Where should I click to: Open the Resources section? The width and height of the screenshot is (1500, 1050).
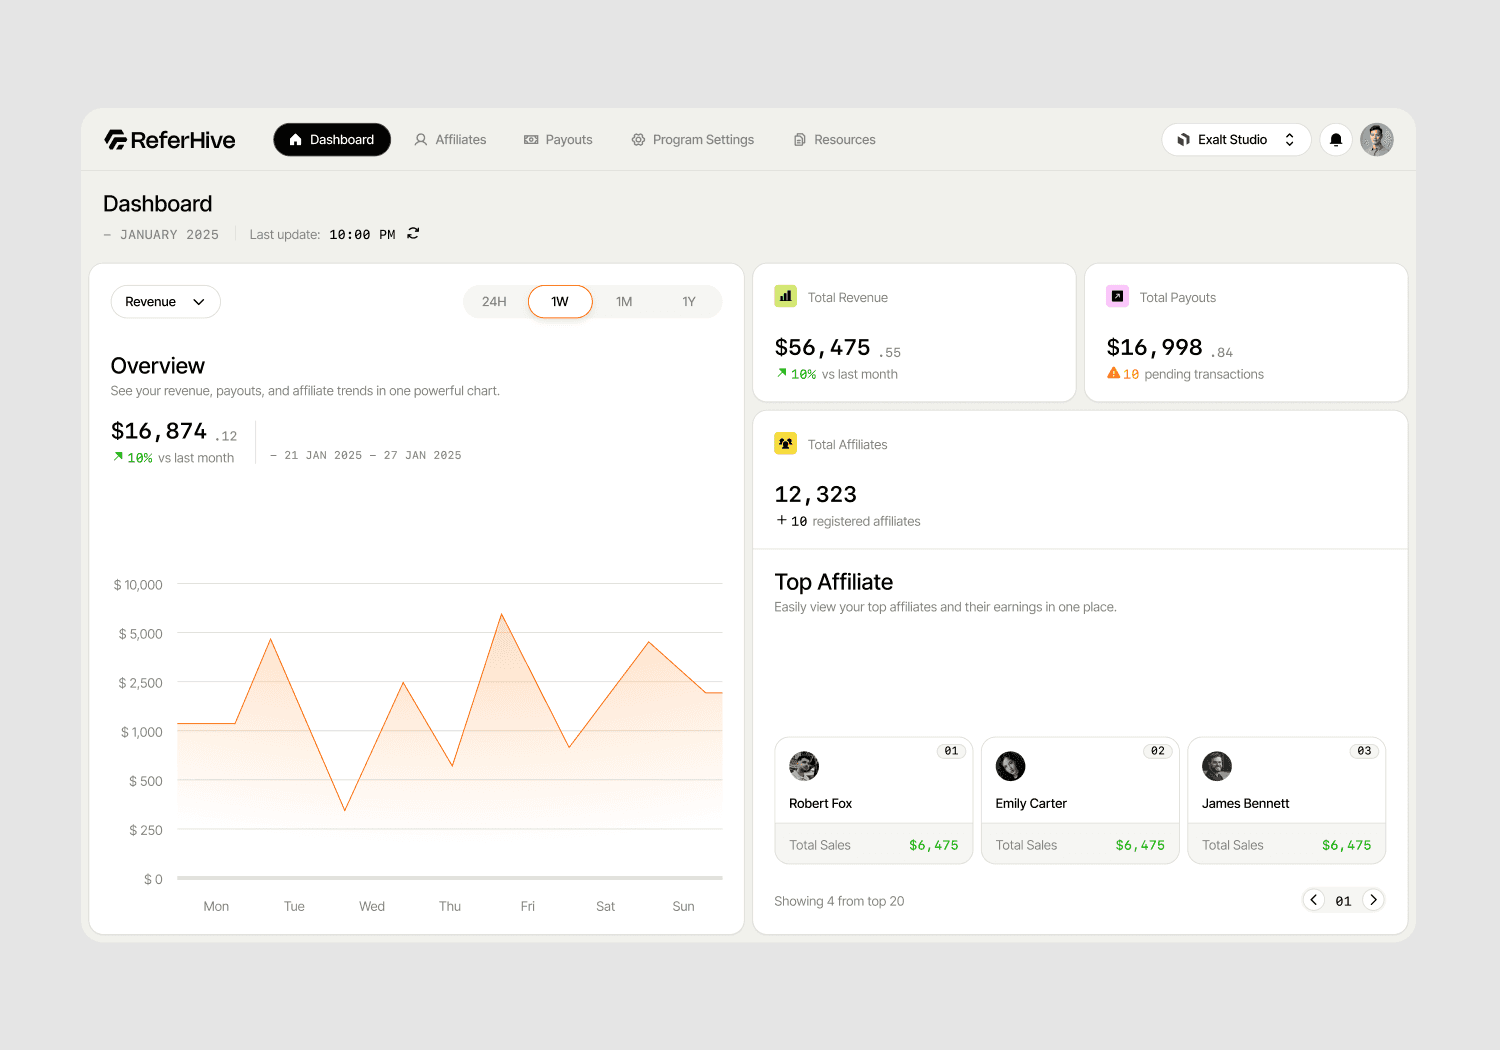833,139
